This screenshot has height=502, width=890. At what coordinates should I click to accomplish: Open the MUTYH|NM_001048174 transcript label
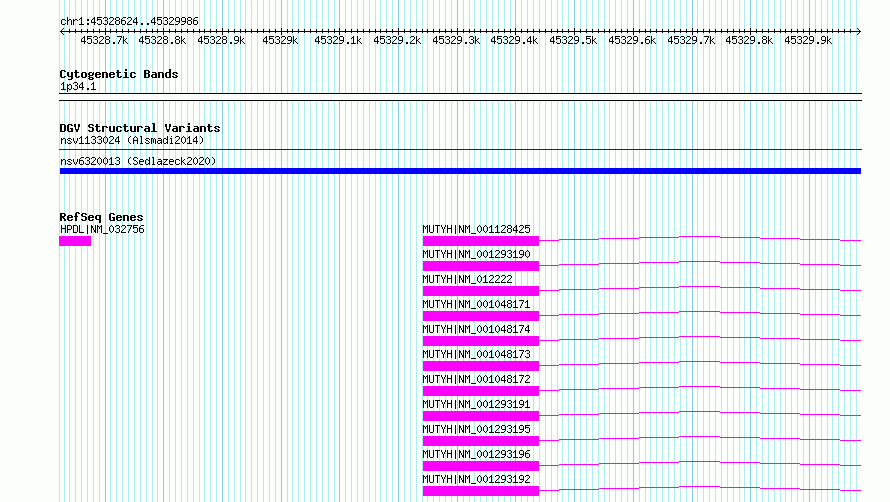click(x=476, y=329)
